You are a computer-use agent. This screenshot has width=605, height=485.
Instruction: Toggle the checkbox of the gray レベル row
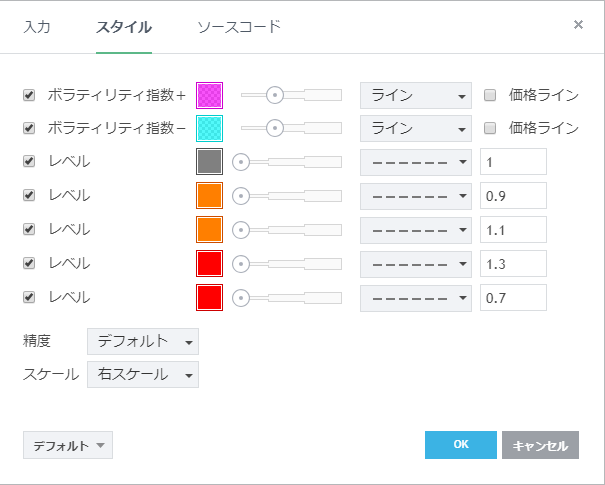point(29,162)
